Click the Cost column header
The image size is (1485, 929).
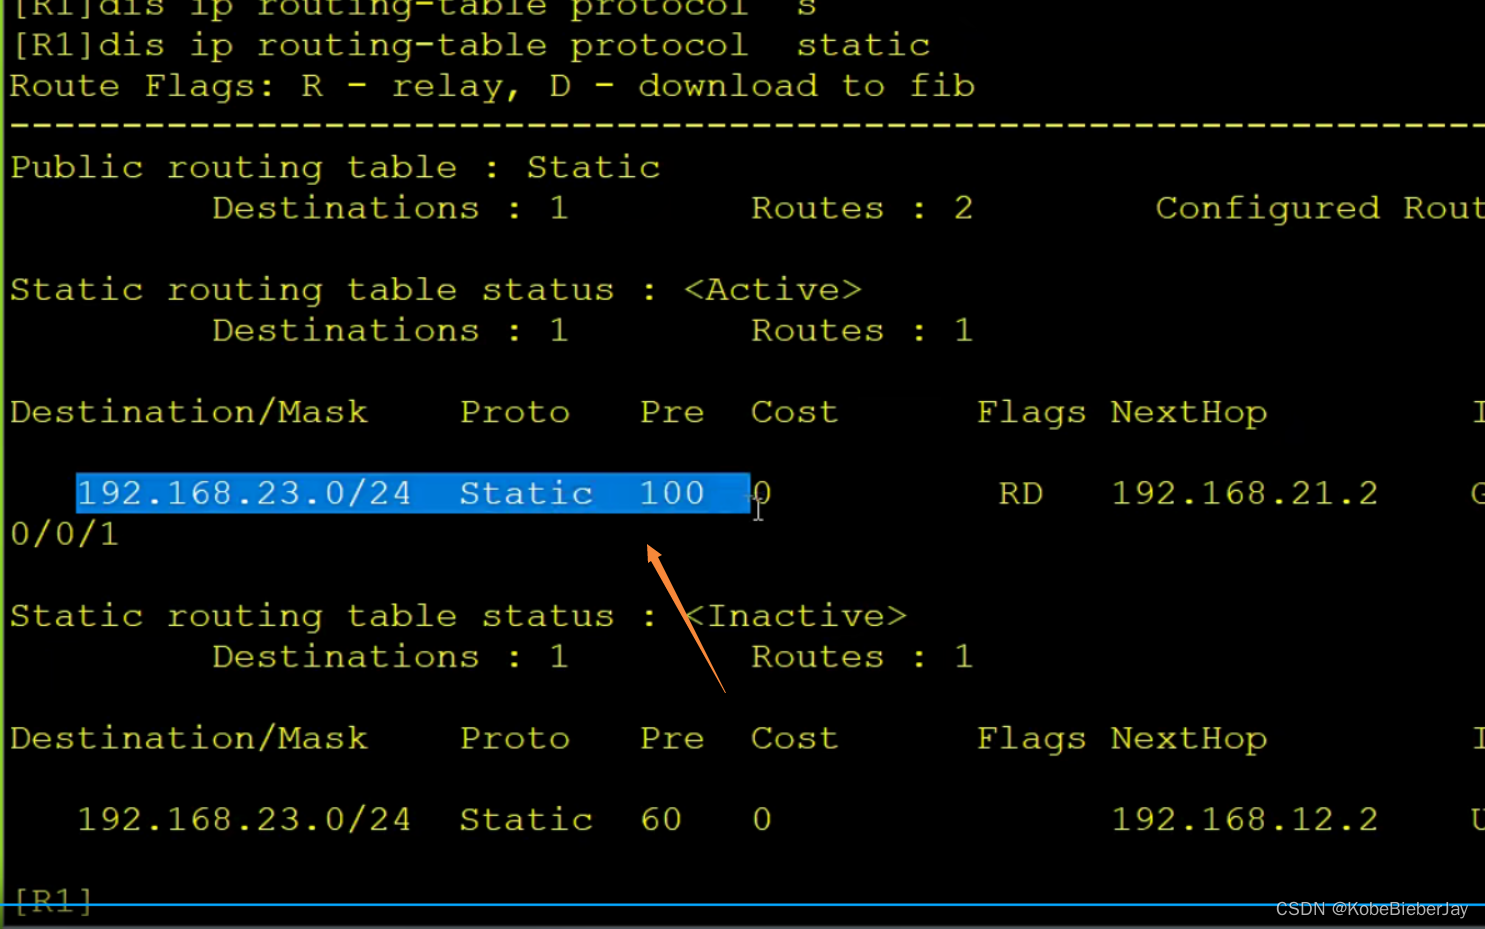coord(793,411)
